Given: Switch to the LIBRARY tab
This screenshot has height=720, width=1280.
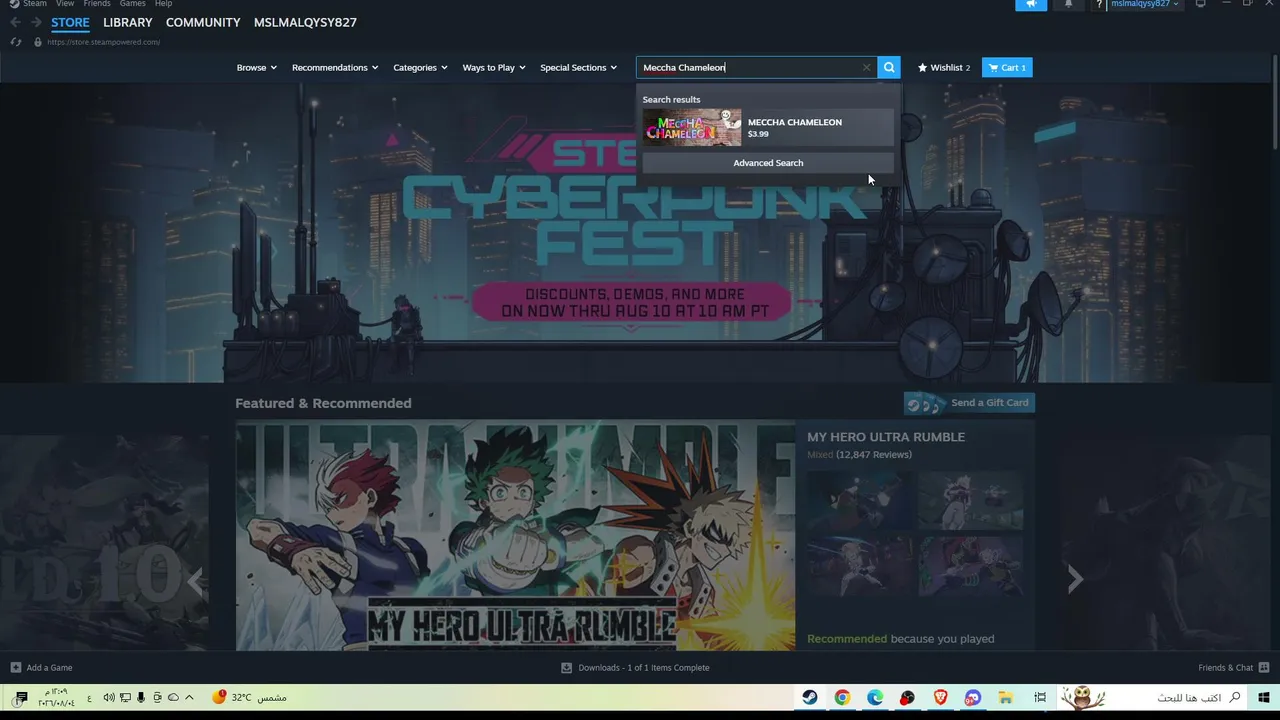Looking at the screenshot, I should pyautogui.click(x=128, y=22).
